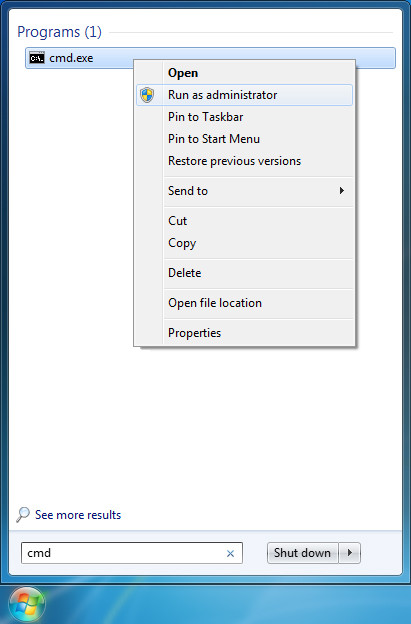Click the search field containing cmd

pos(132,553)
